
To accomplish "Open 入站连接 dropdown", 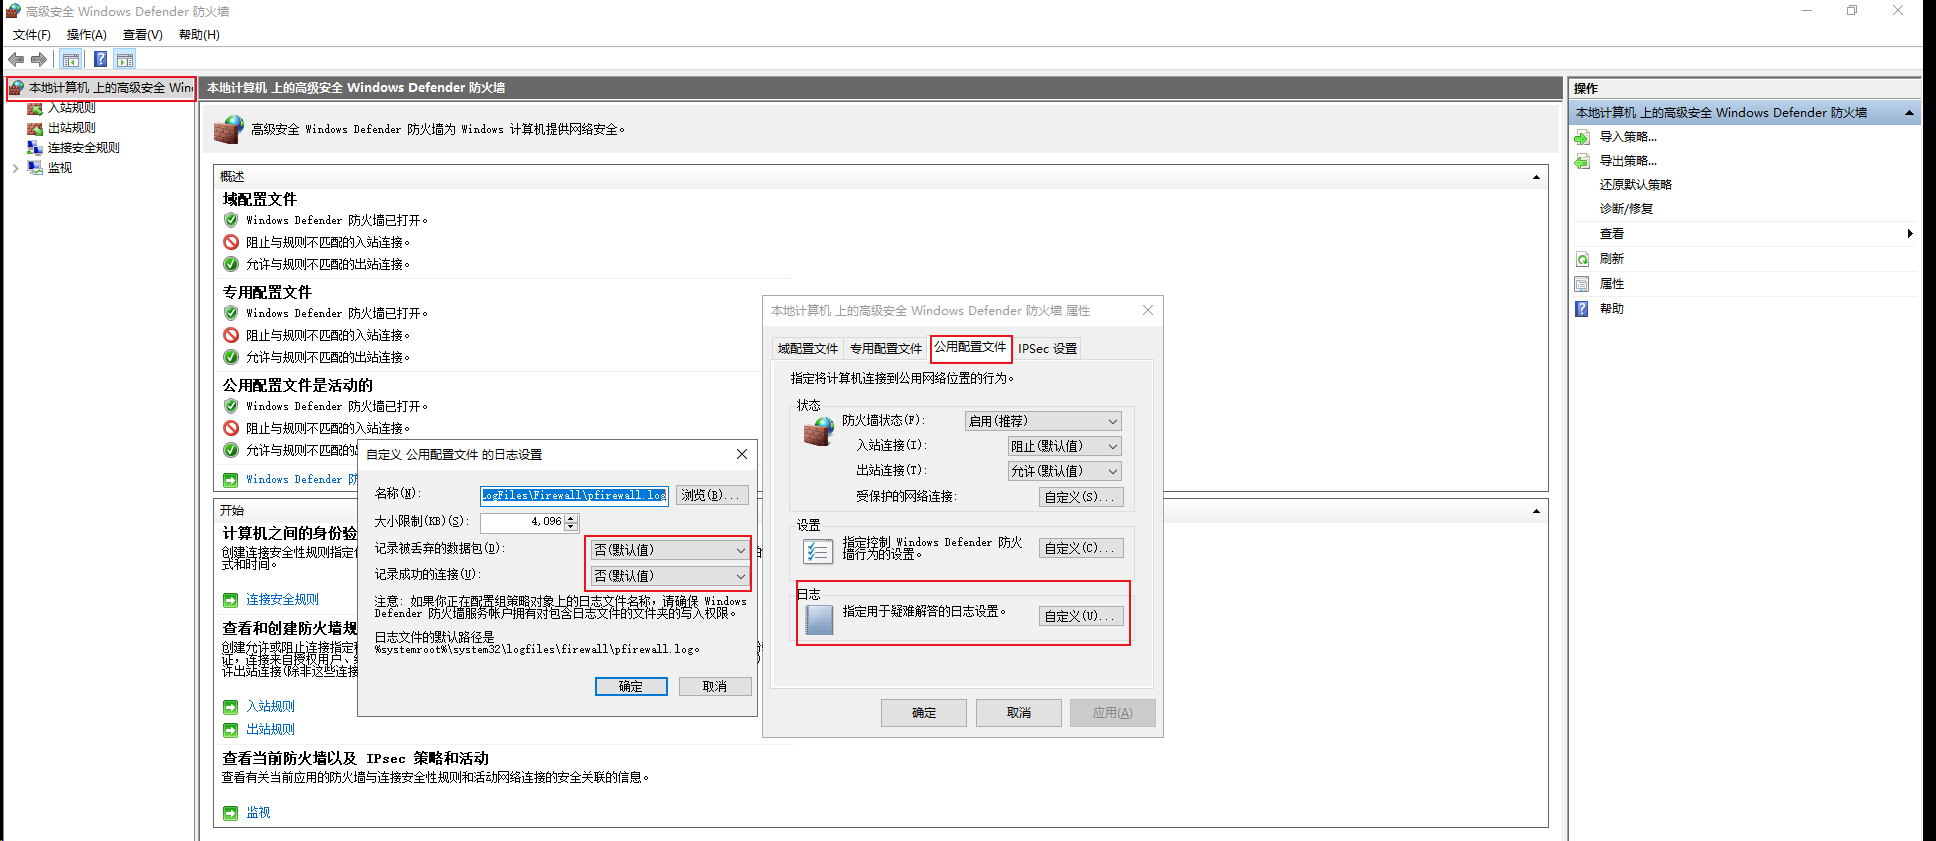I will click(1064, 446).
